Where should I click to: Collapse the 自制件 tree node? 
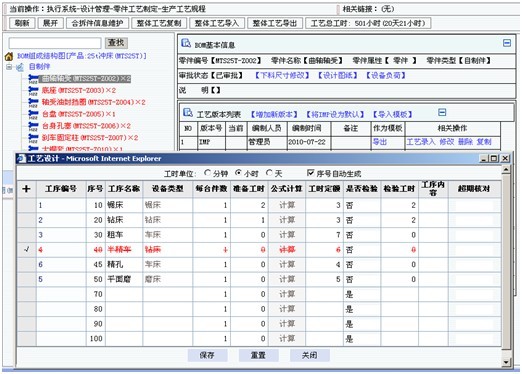9,67
